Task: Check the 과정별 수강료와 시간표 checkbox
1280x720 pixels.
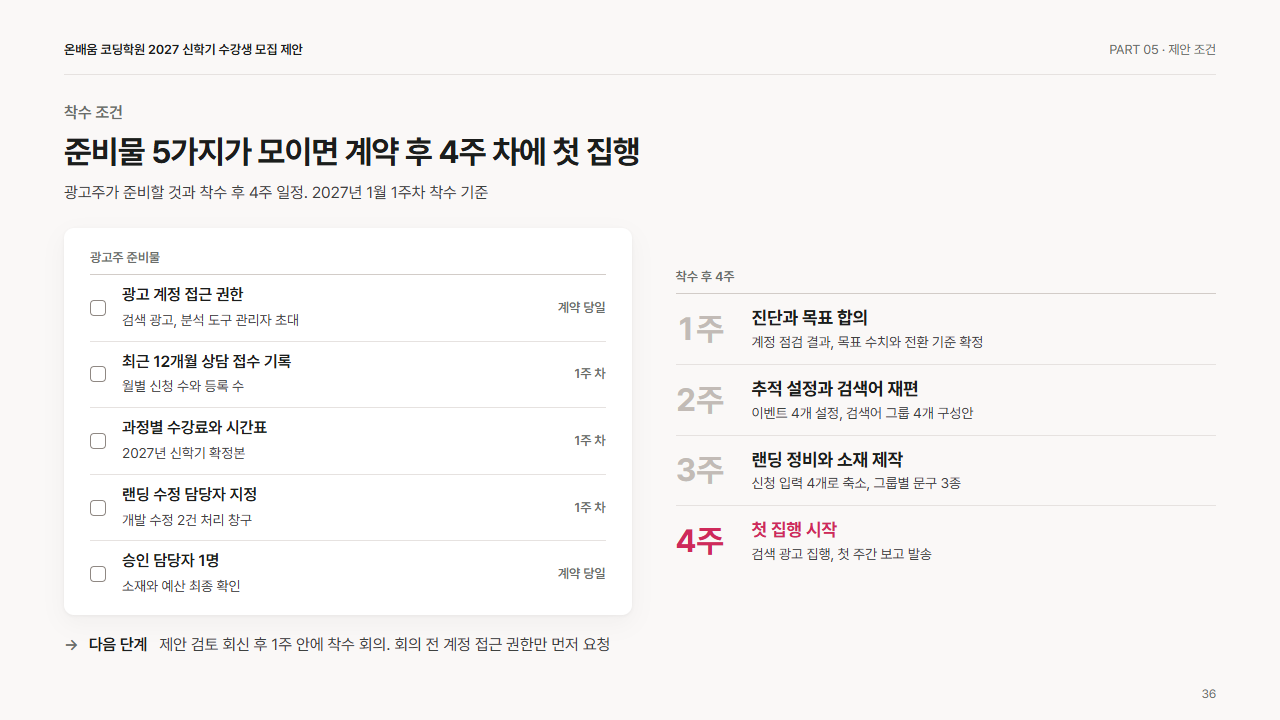Action: 98,441
